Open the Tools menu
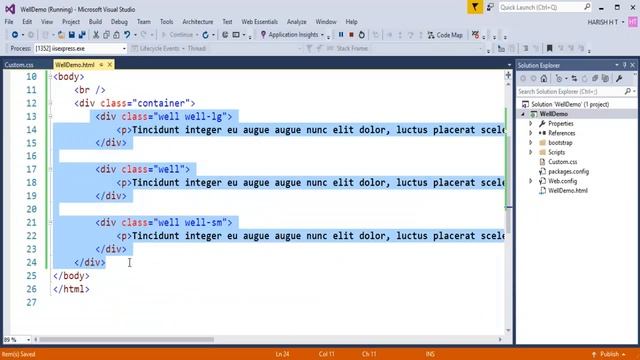 coord(167,22)
